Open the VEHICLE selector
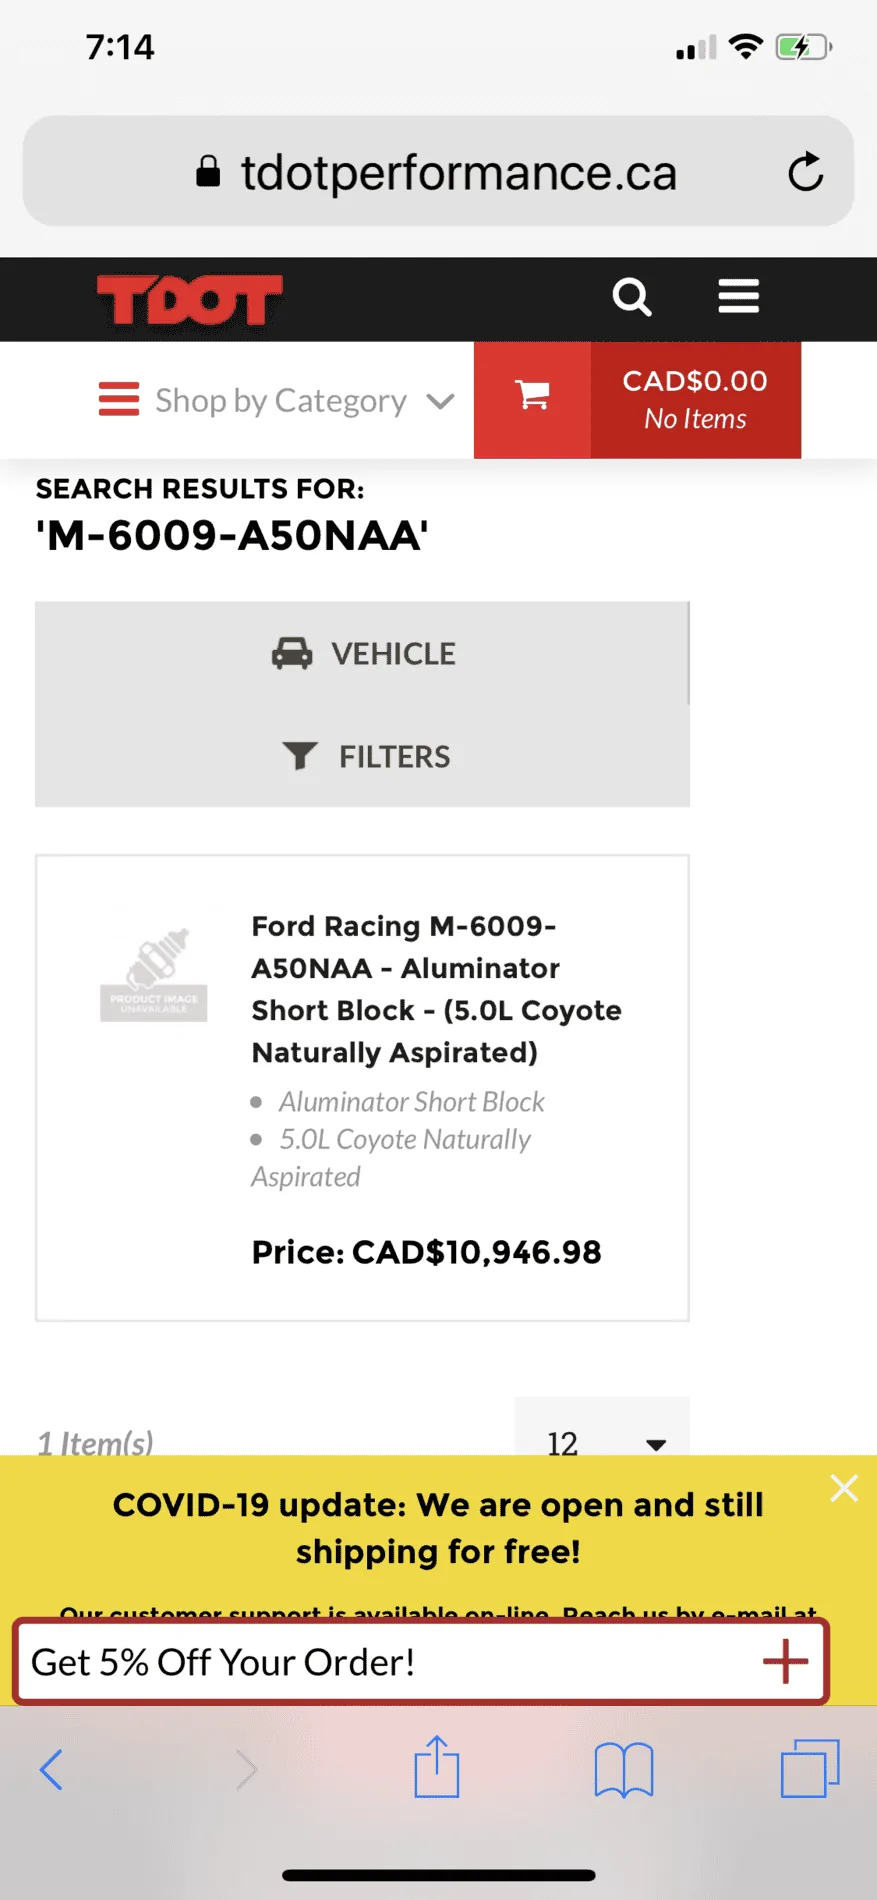Screen dimensions: 877x1900 coord(362,653)
